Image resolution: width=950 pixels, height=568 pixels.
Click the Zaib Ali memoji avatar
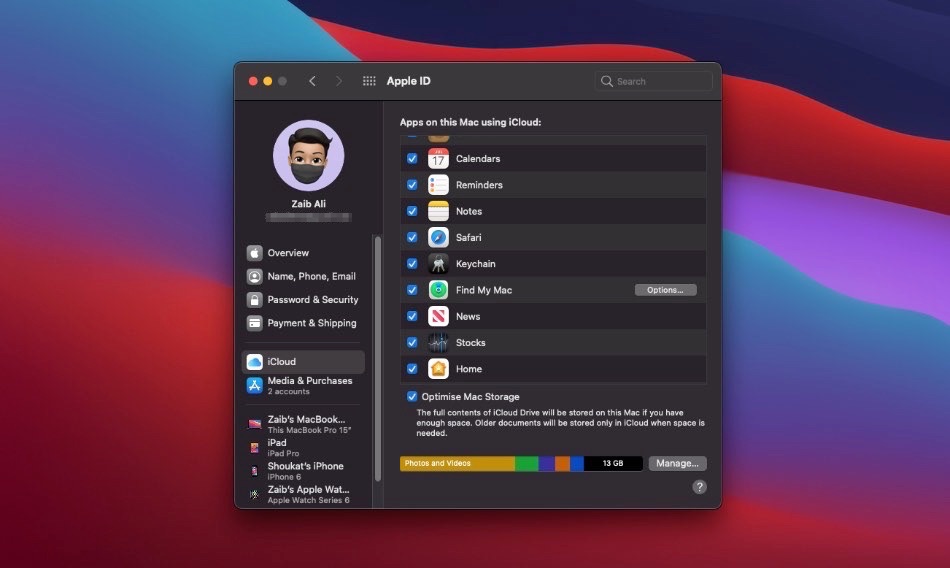308,155
